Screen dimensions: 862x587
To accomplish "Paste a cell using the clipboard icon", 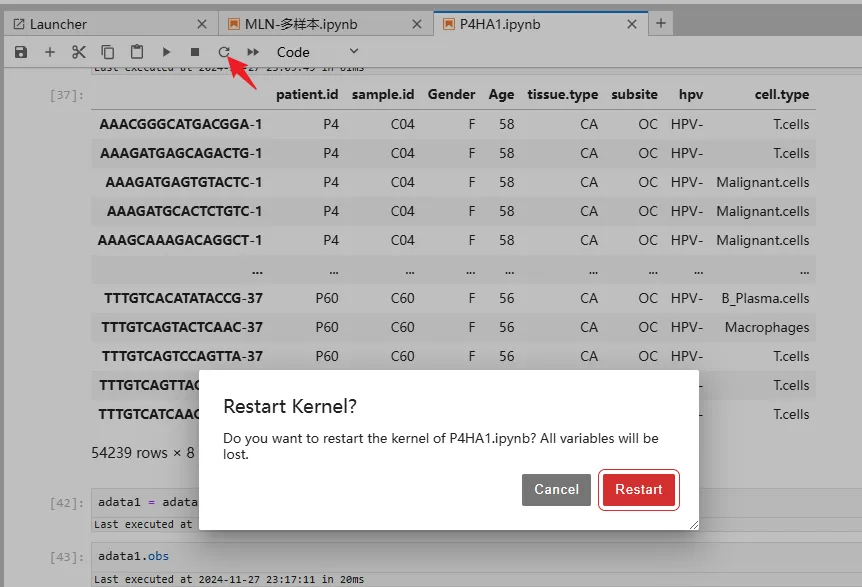I will [x=137, y=52].
